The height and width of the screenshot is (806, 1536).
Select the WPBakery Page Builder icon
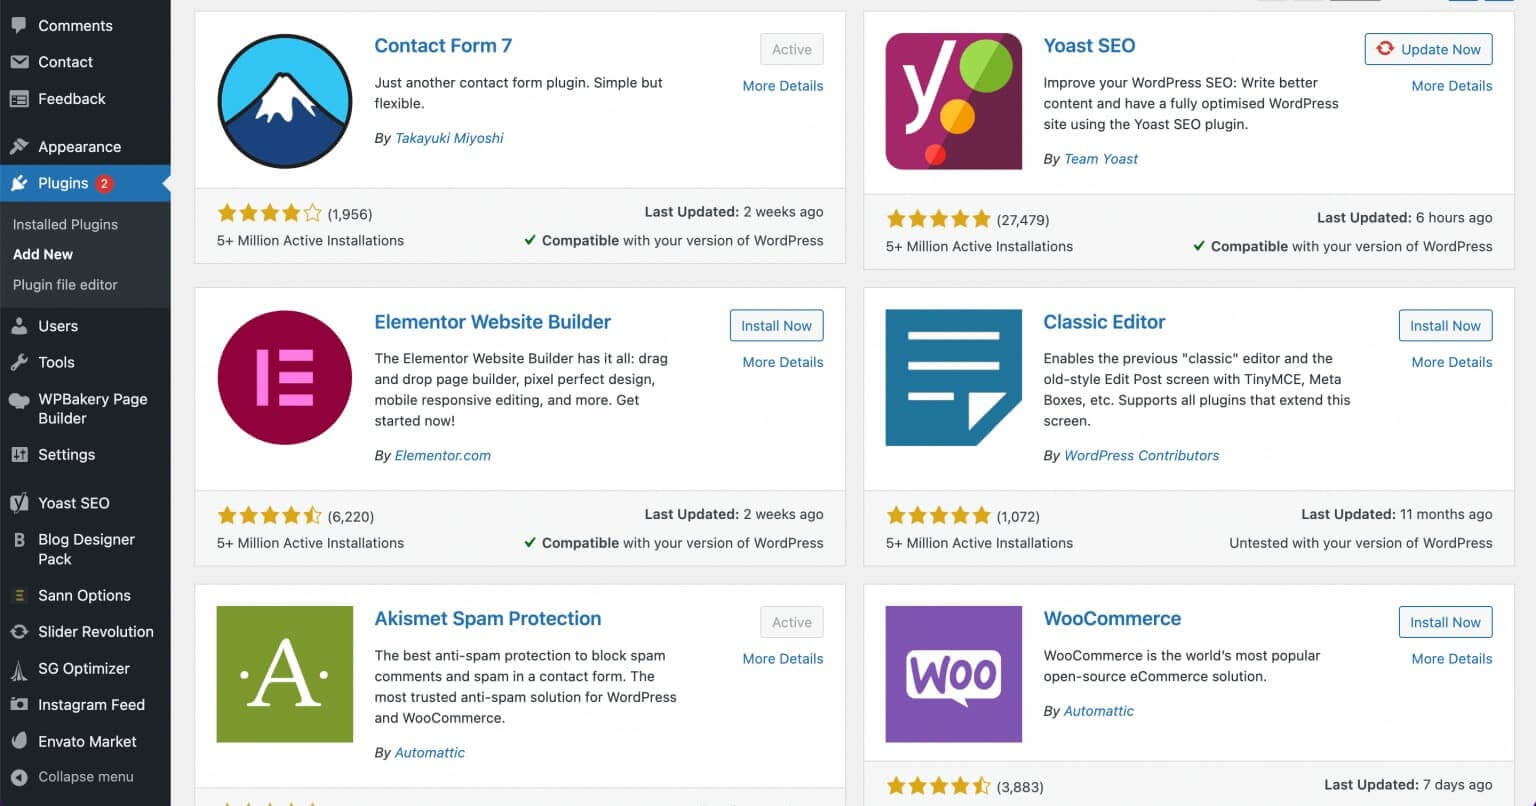tap(20, 399)
